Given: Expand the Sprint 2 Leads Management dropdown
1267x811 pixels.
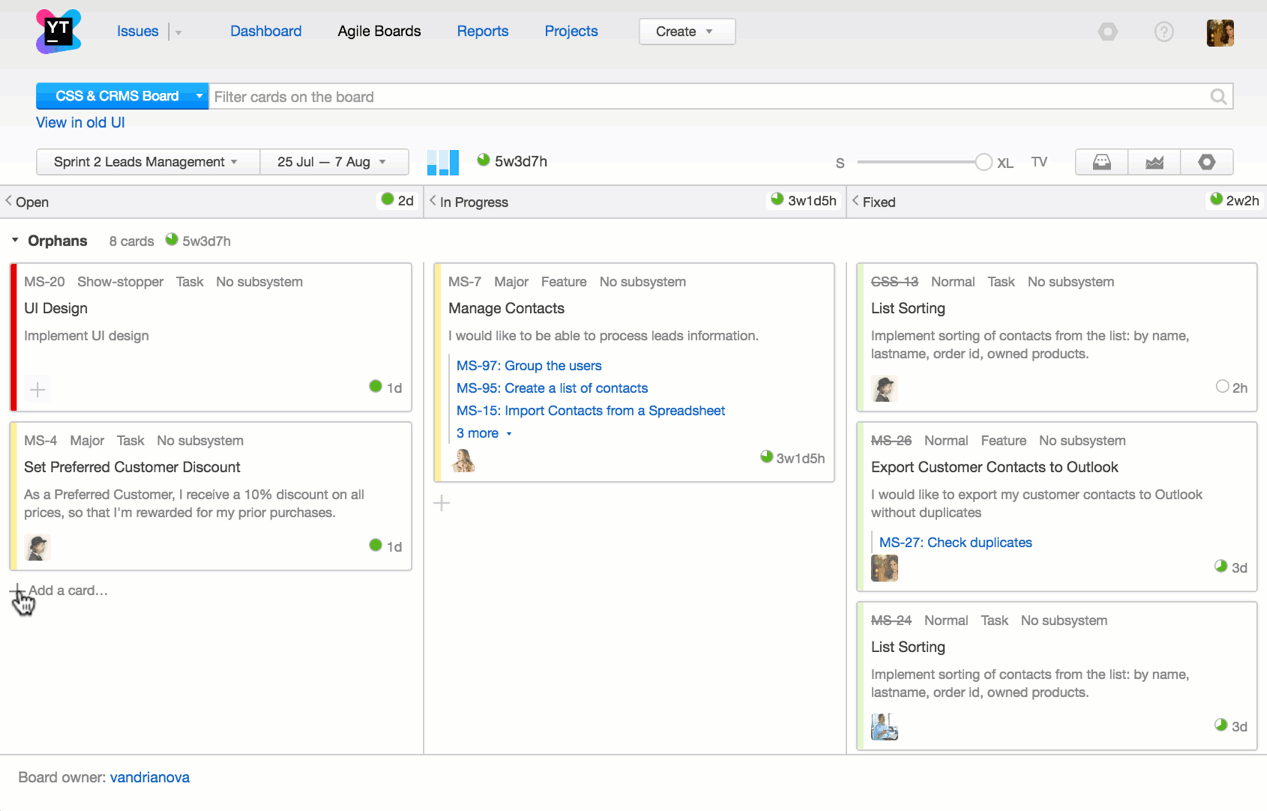Looking at the screenshot, I should point(146,161).
